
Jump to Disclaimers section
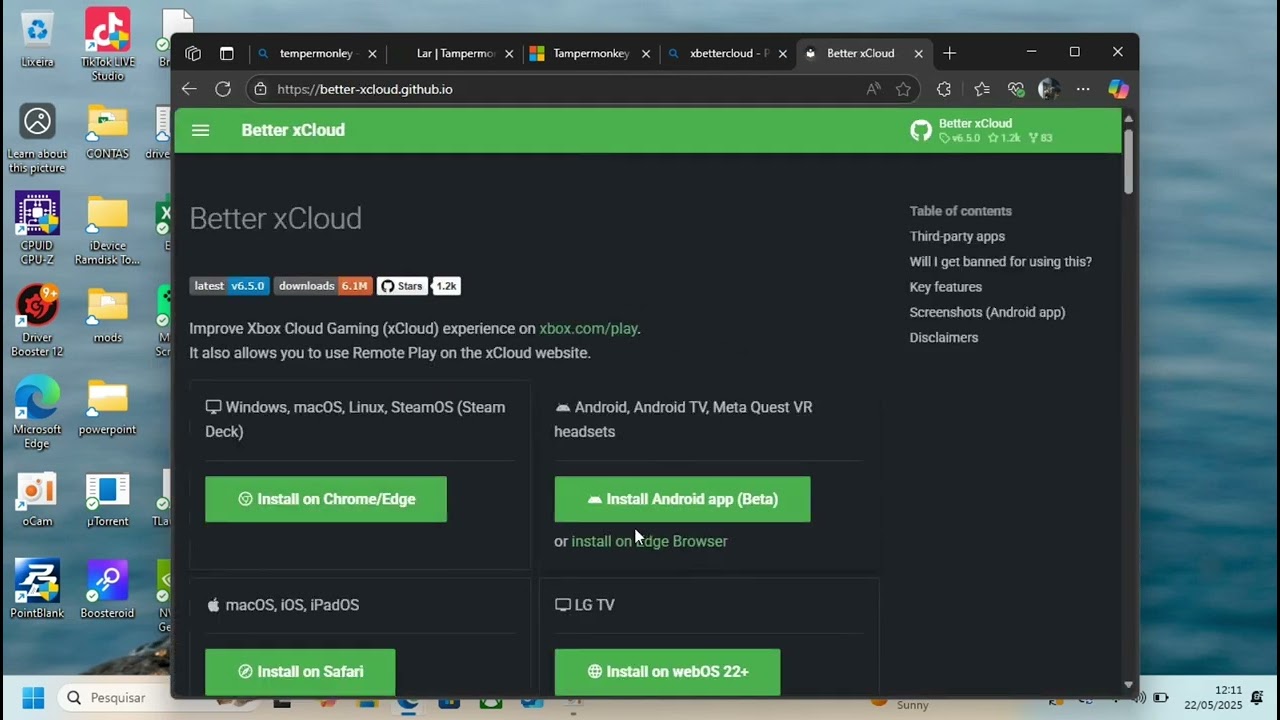943,338
